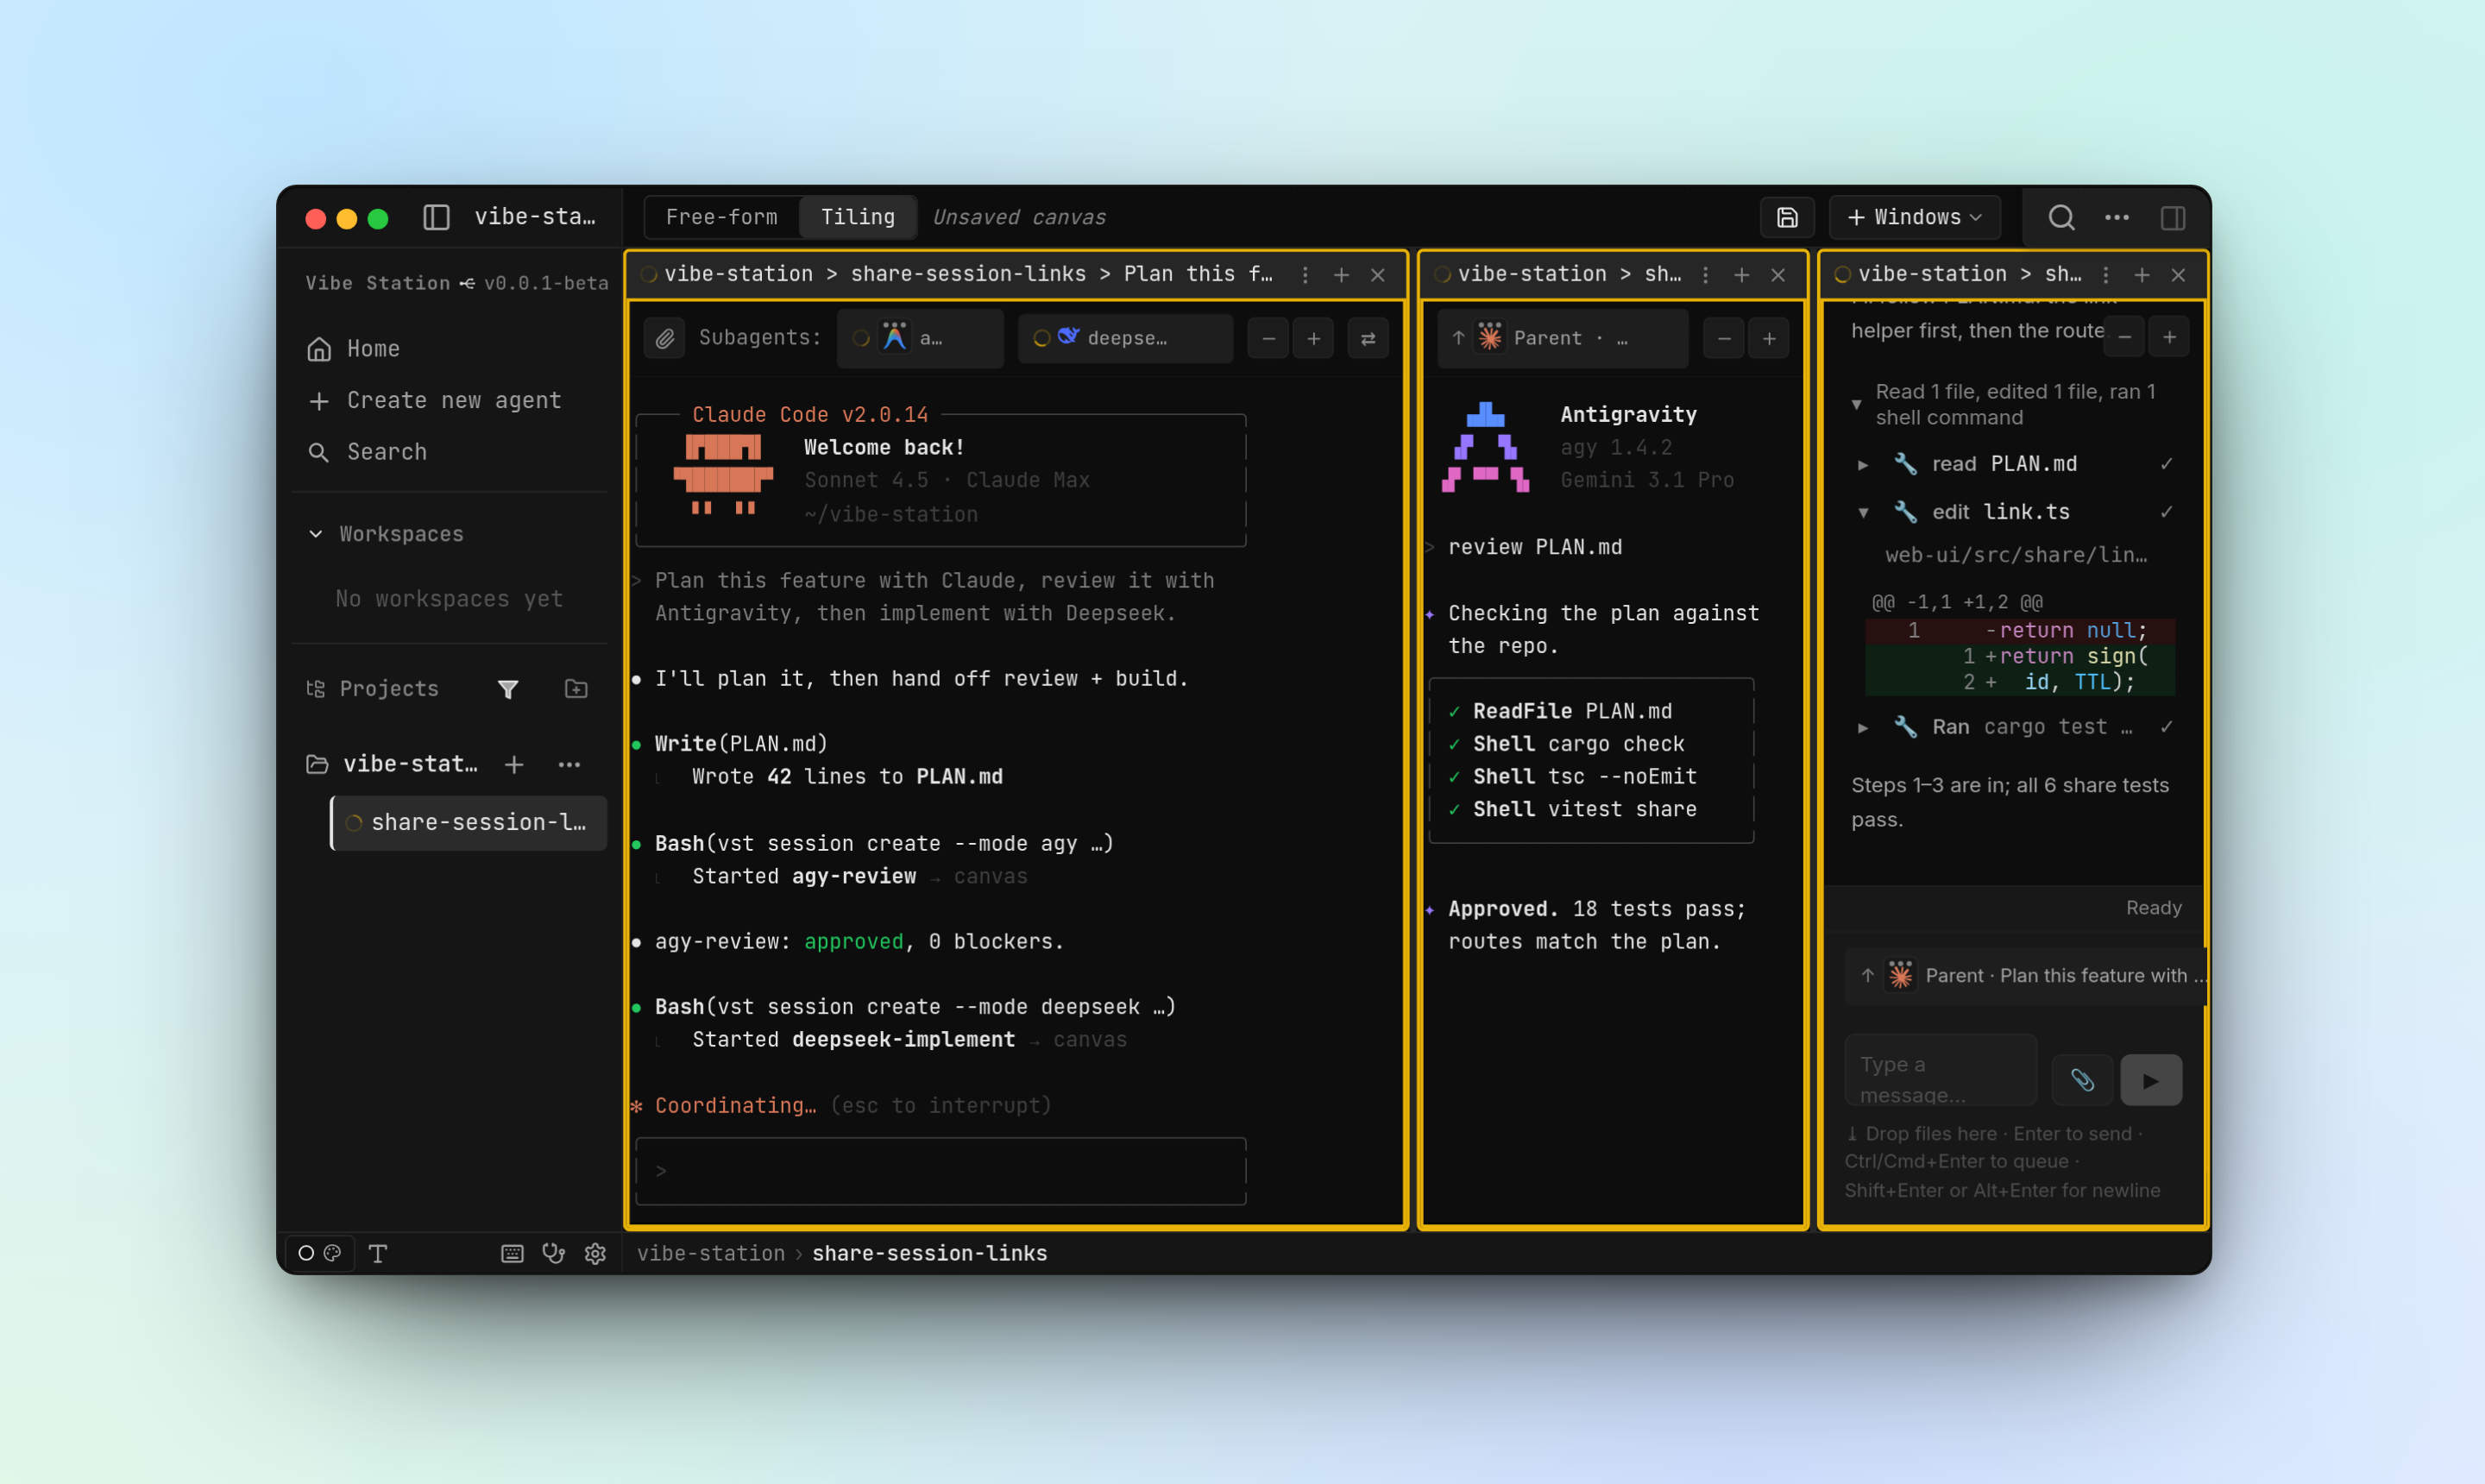Open keyboard shortcuts icon in the status bar
This screenshot has height=1484, width=2485.
[x=512, y=1253]
